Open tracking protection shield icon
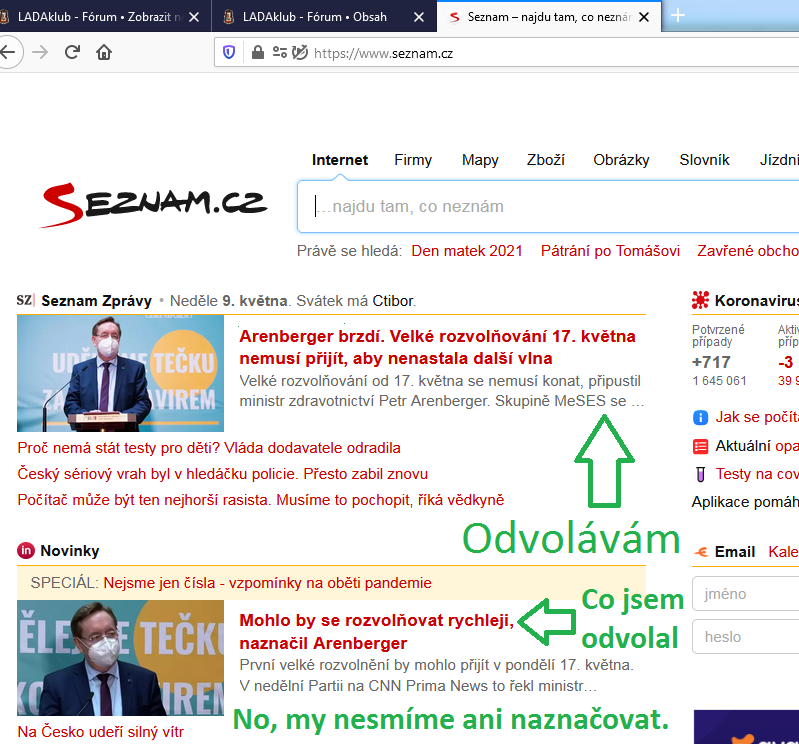799x744 pixels. coord(230,52)
